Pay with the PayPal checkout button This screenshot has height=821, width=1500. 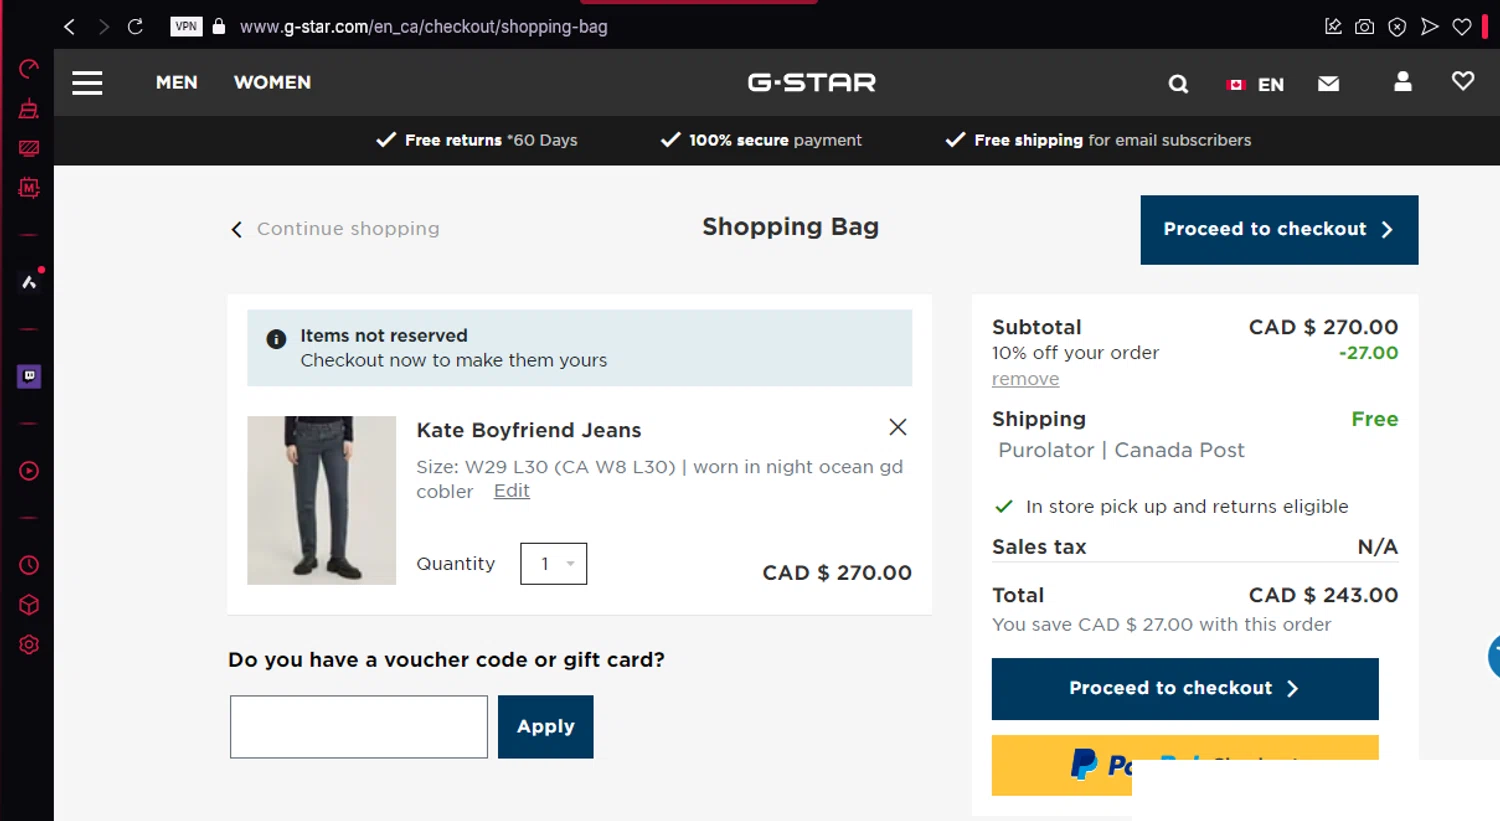(1185, 765)
